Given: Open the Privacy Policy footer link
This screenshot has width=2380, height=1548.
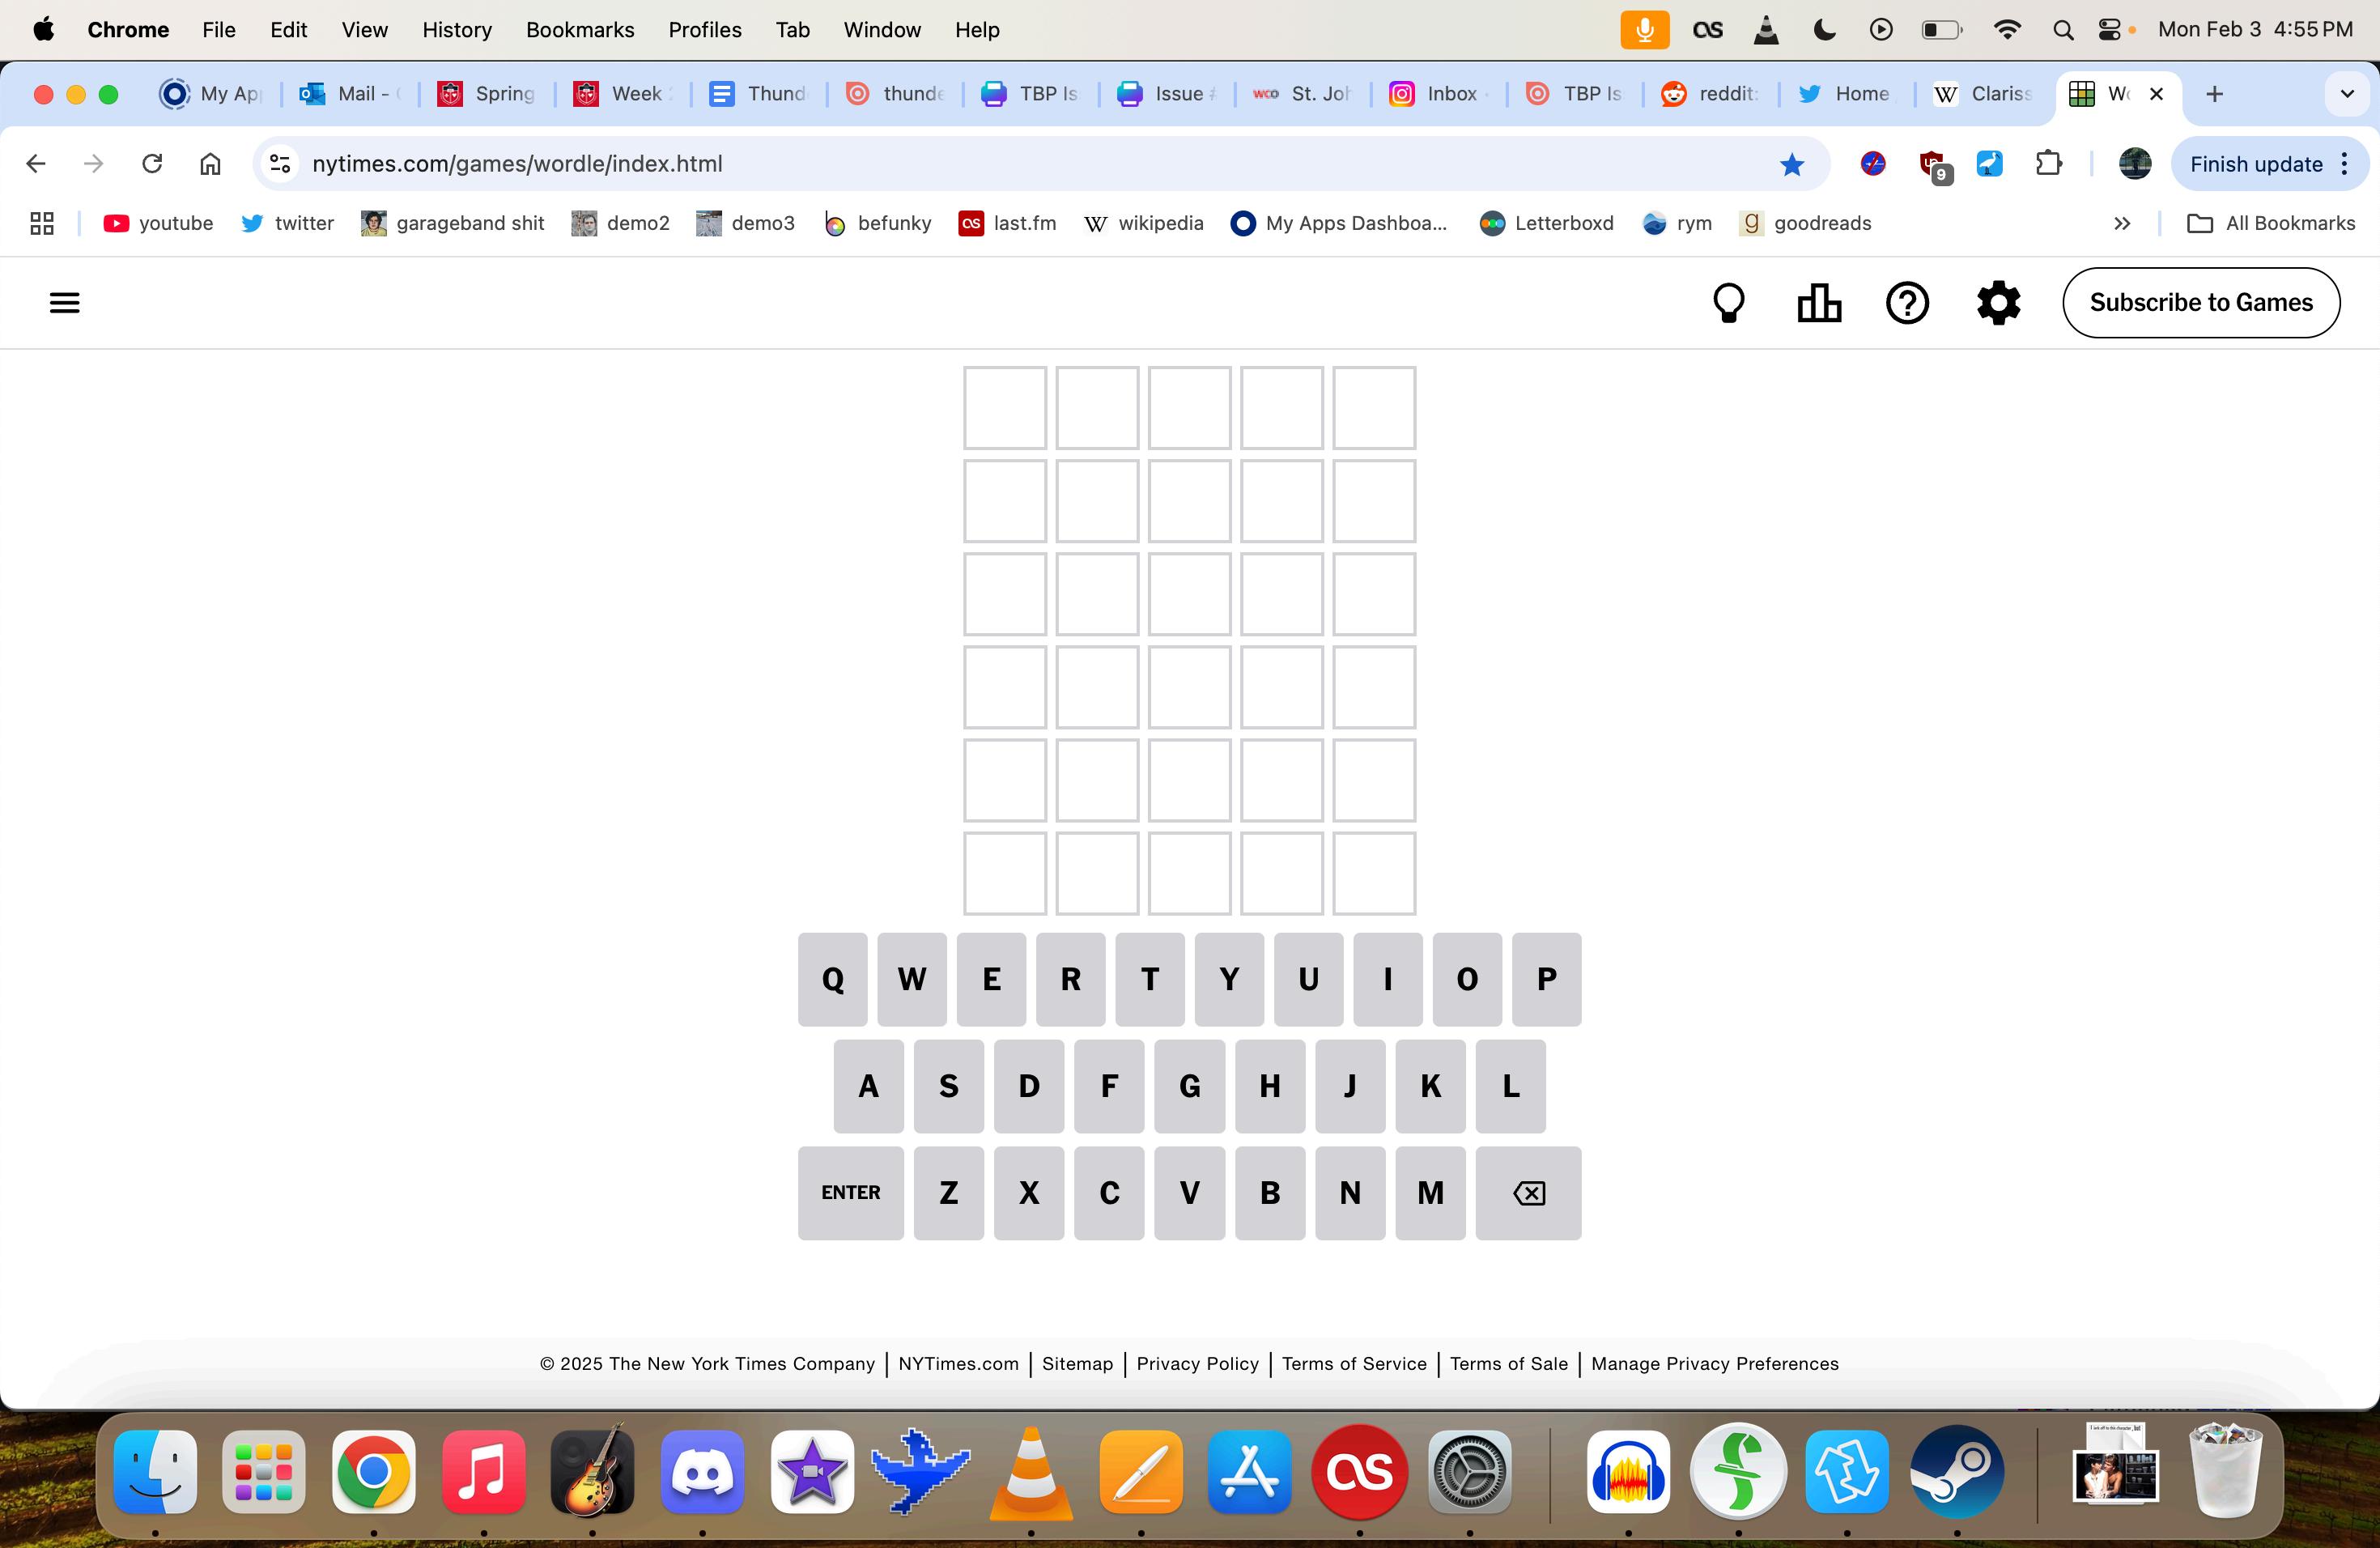Looking at the screenshot, I should coord(1197,1364).
